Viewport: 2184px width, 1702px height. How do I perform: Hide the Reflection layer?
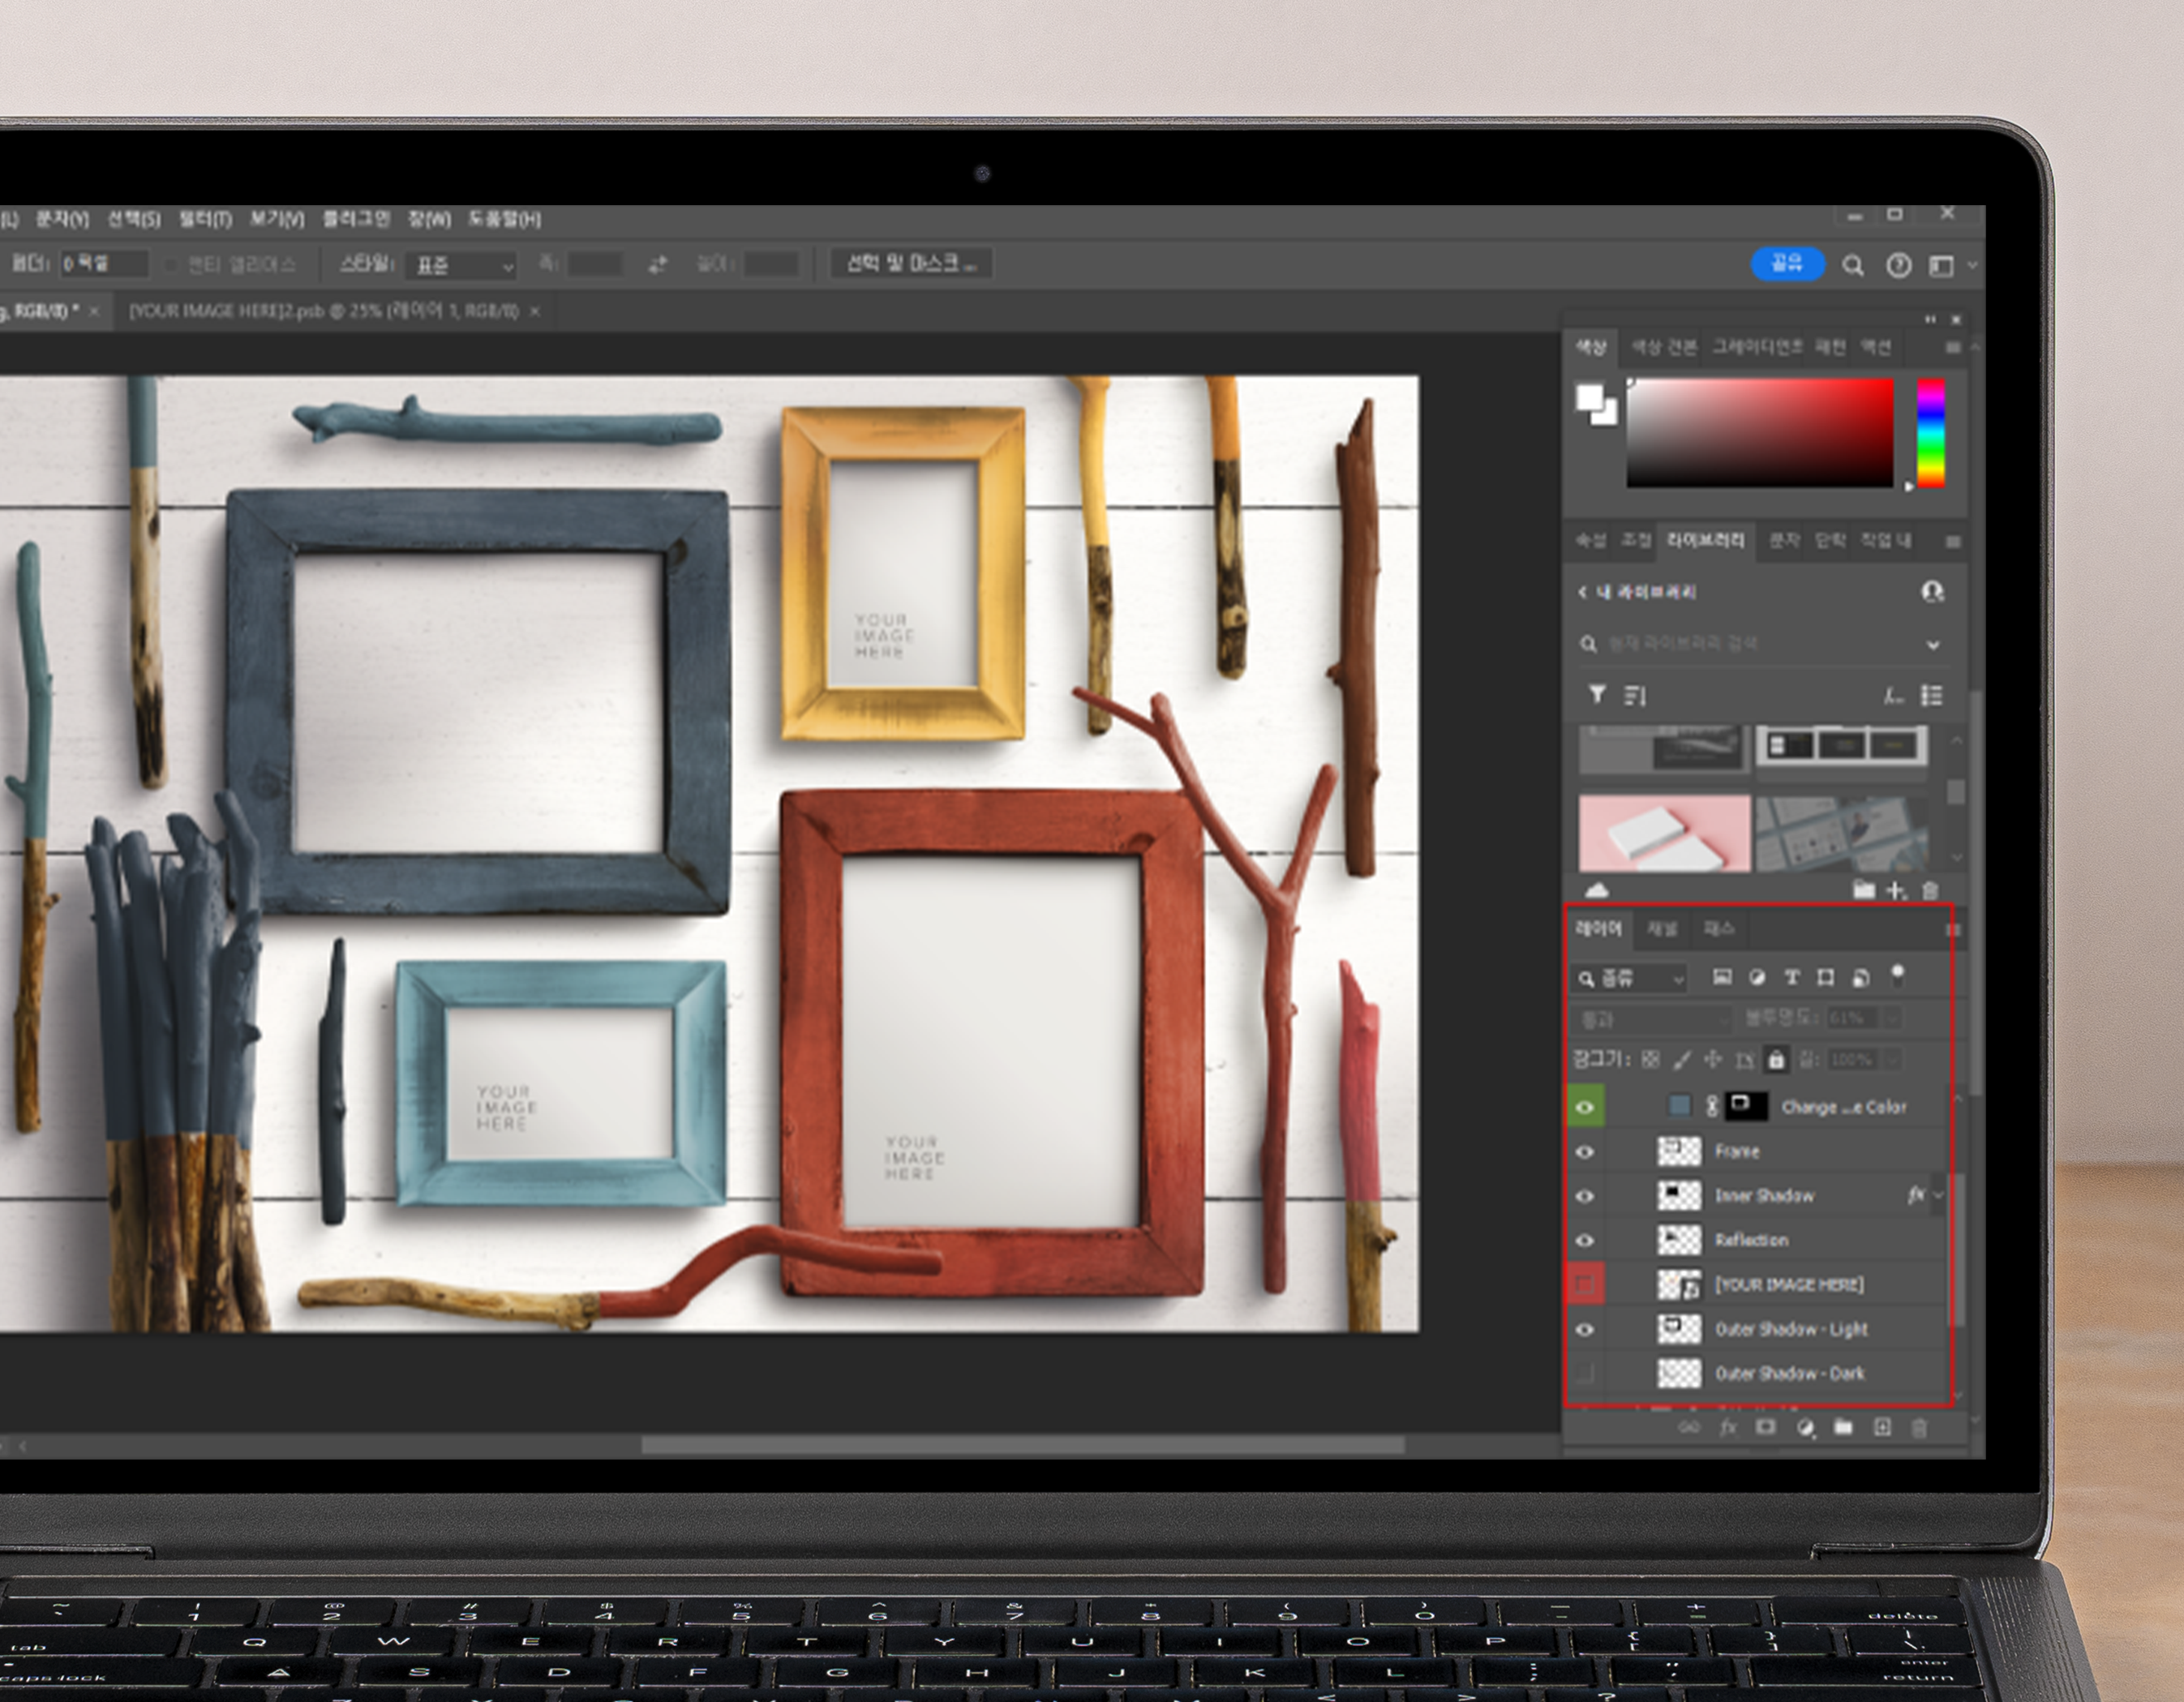pos(1585,1241)
